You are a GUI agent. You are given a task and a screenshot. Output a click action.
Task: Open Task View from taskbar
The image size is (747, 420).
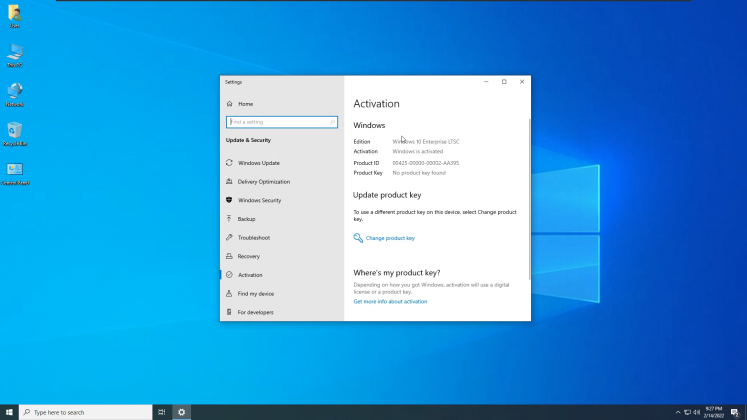pyautogui.click(x=162, y=412)
